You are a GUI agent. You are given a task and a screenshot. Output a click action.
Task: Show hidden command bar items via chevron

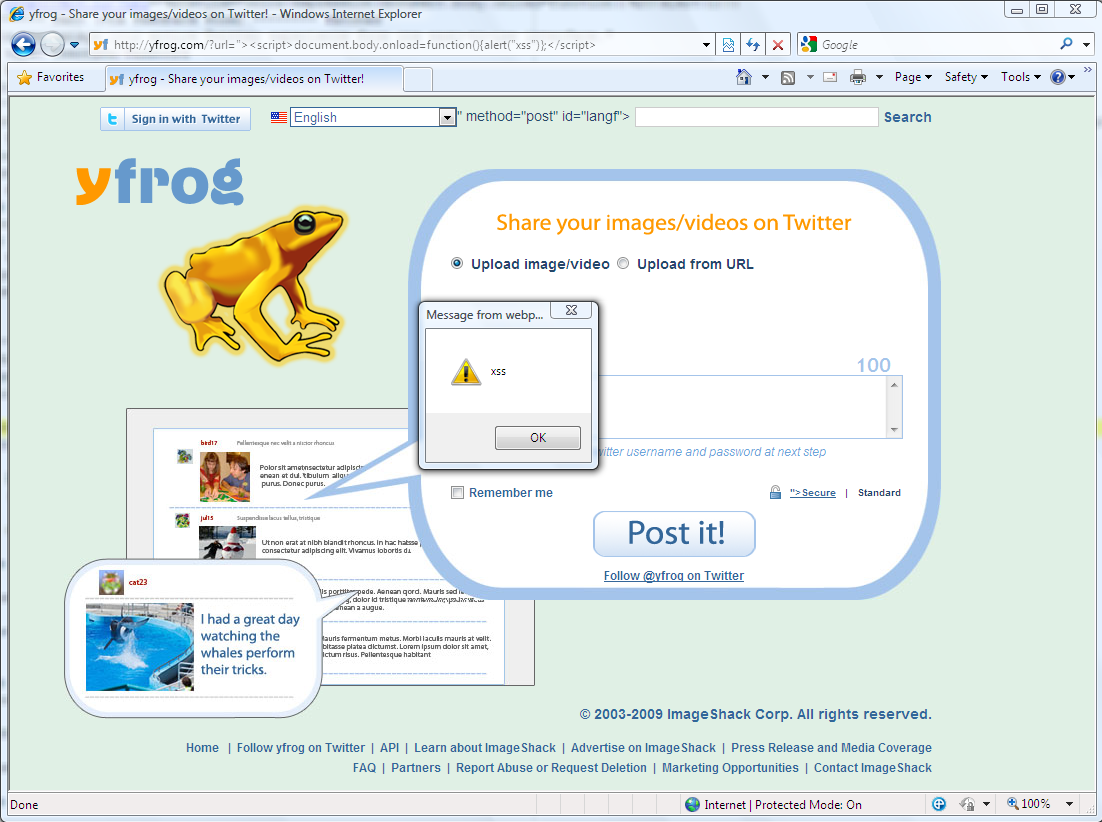coord(1088,70)
